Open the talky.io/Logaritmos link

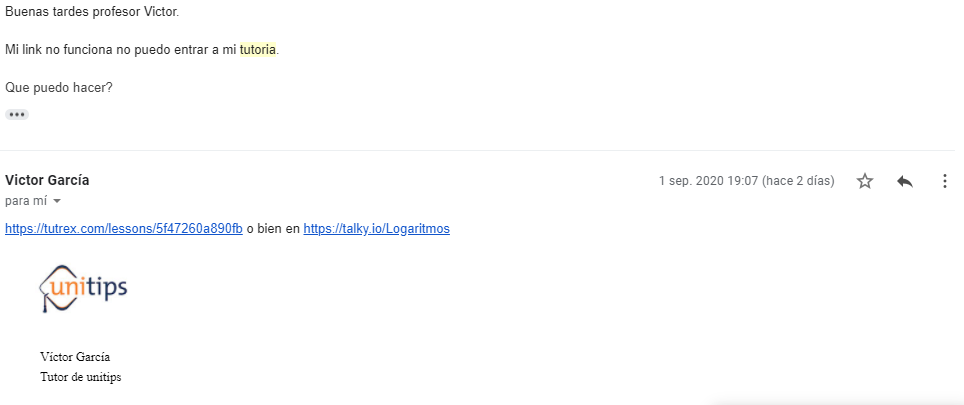(x=376, y=229)
